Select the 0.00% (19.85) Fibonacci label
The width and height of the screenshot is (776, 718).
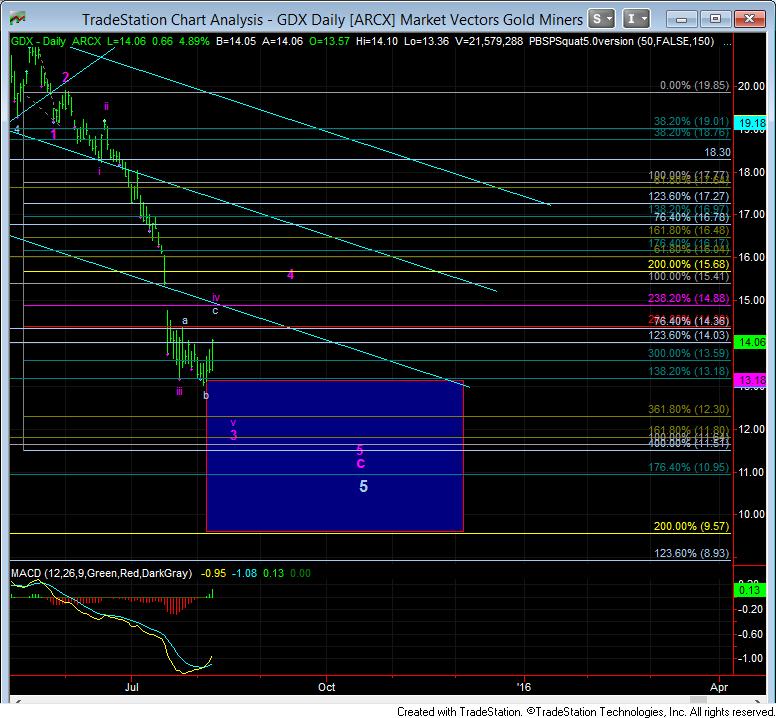694,85
